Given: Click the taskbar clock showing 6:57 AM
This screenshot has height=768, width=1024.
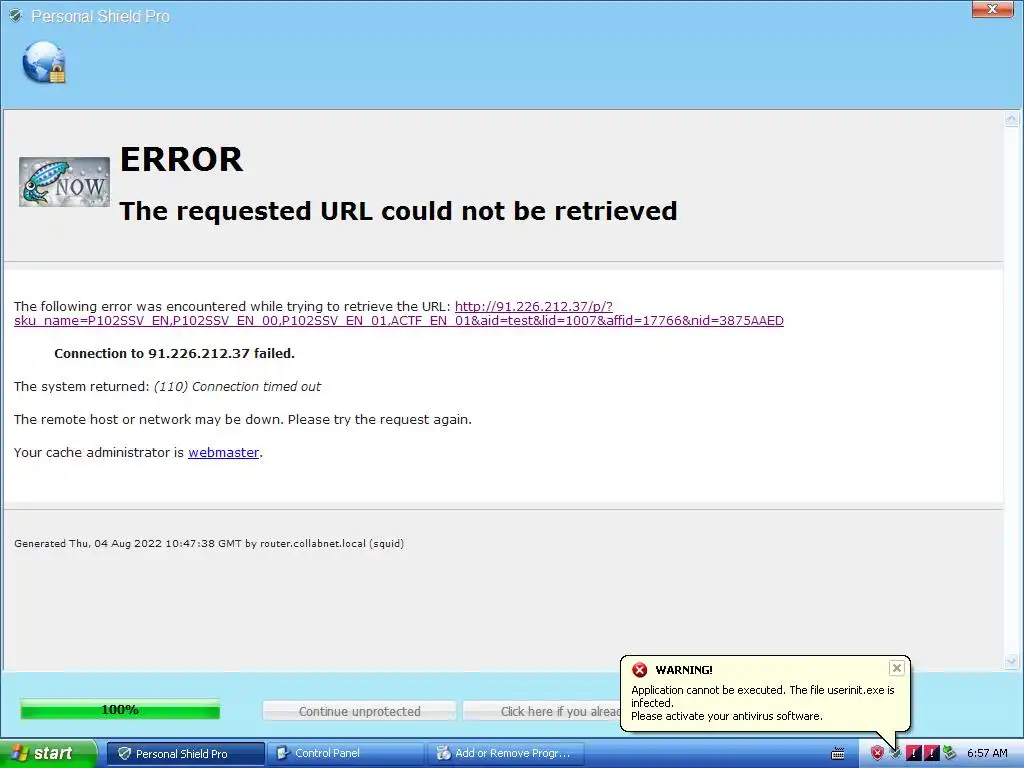Looking at the screenshot, I should click(x=987, y=753).
